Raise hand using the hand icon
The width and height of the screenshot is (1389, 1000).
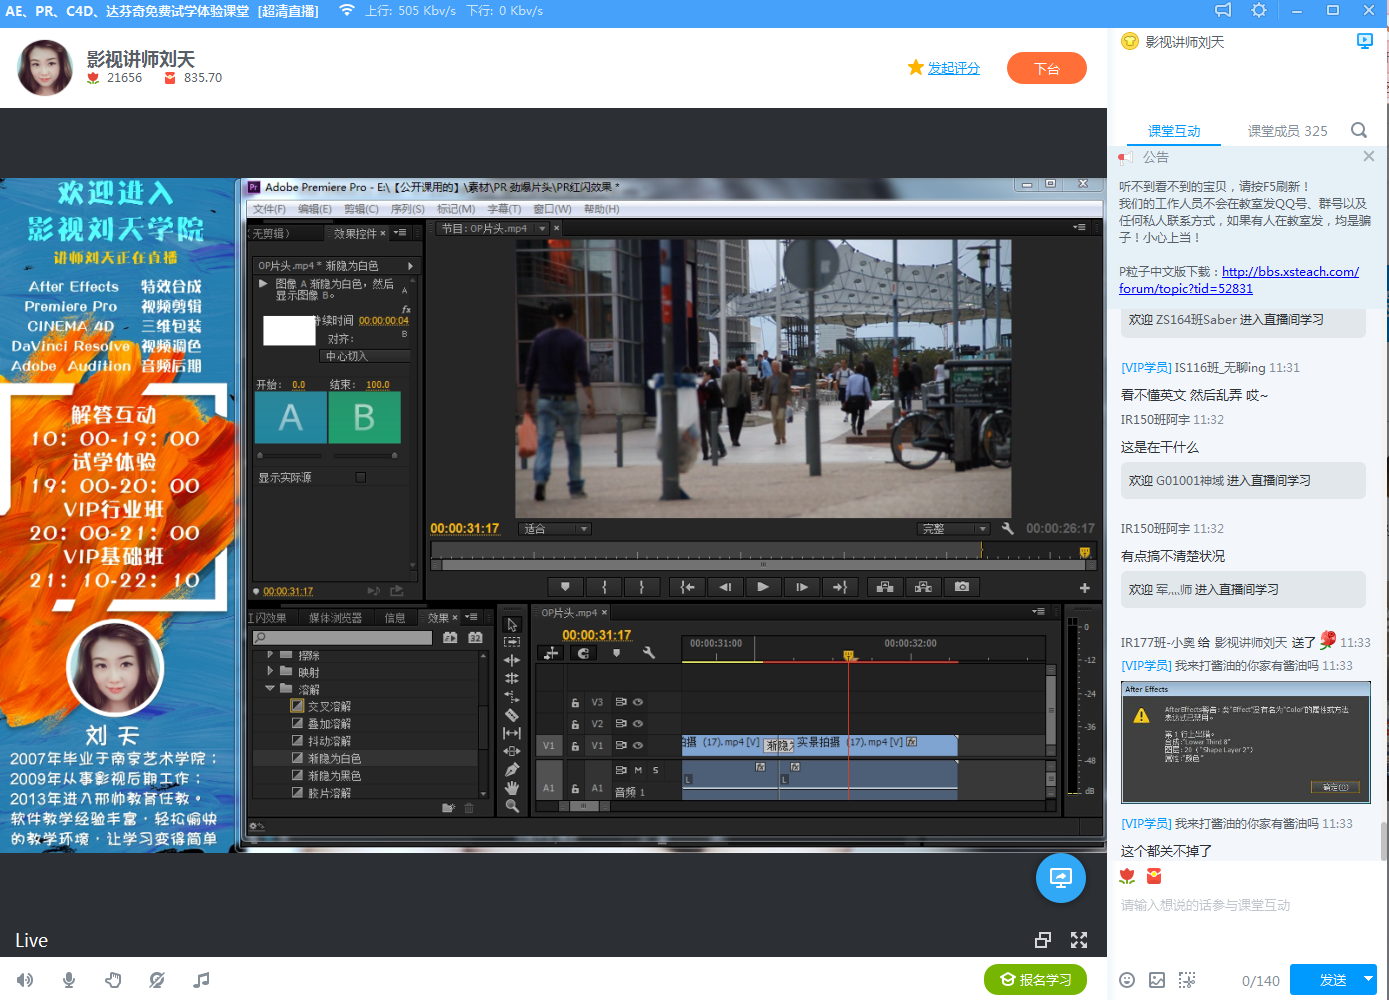point(113,980)
